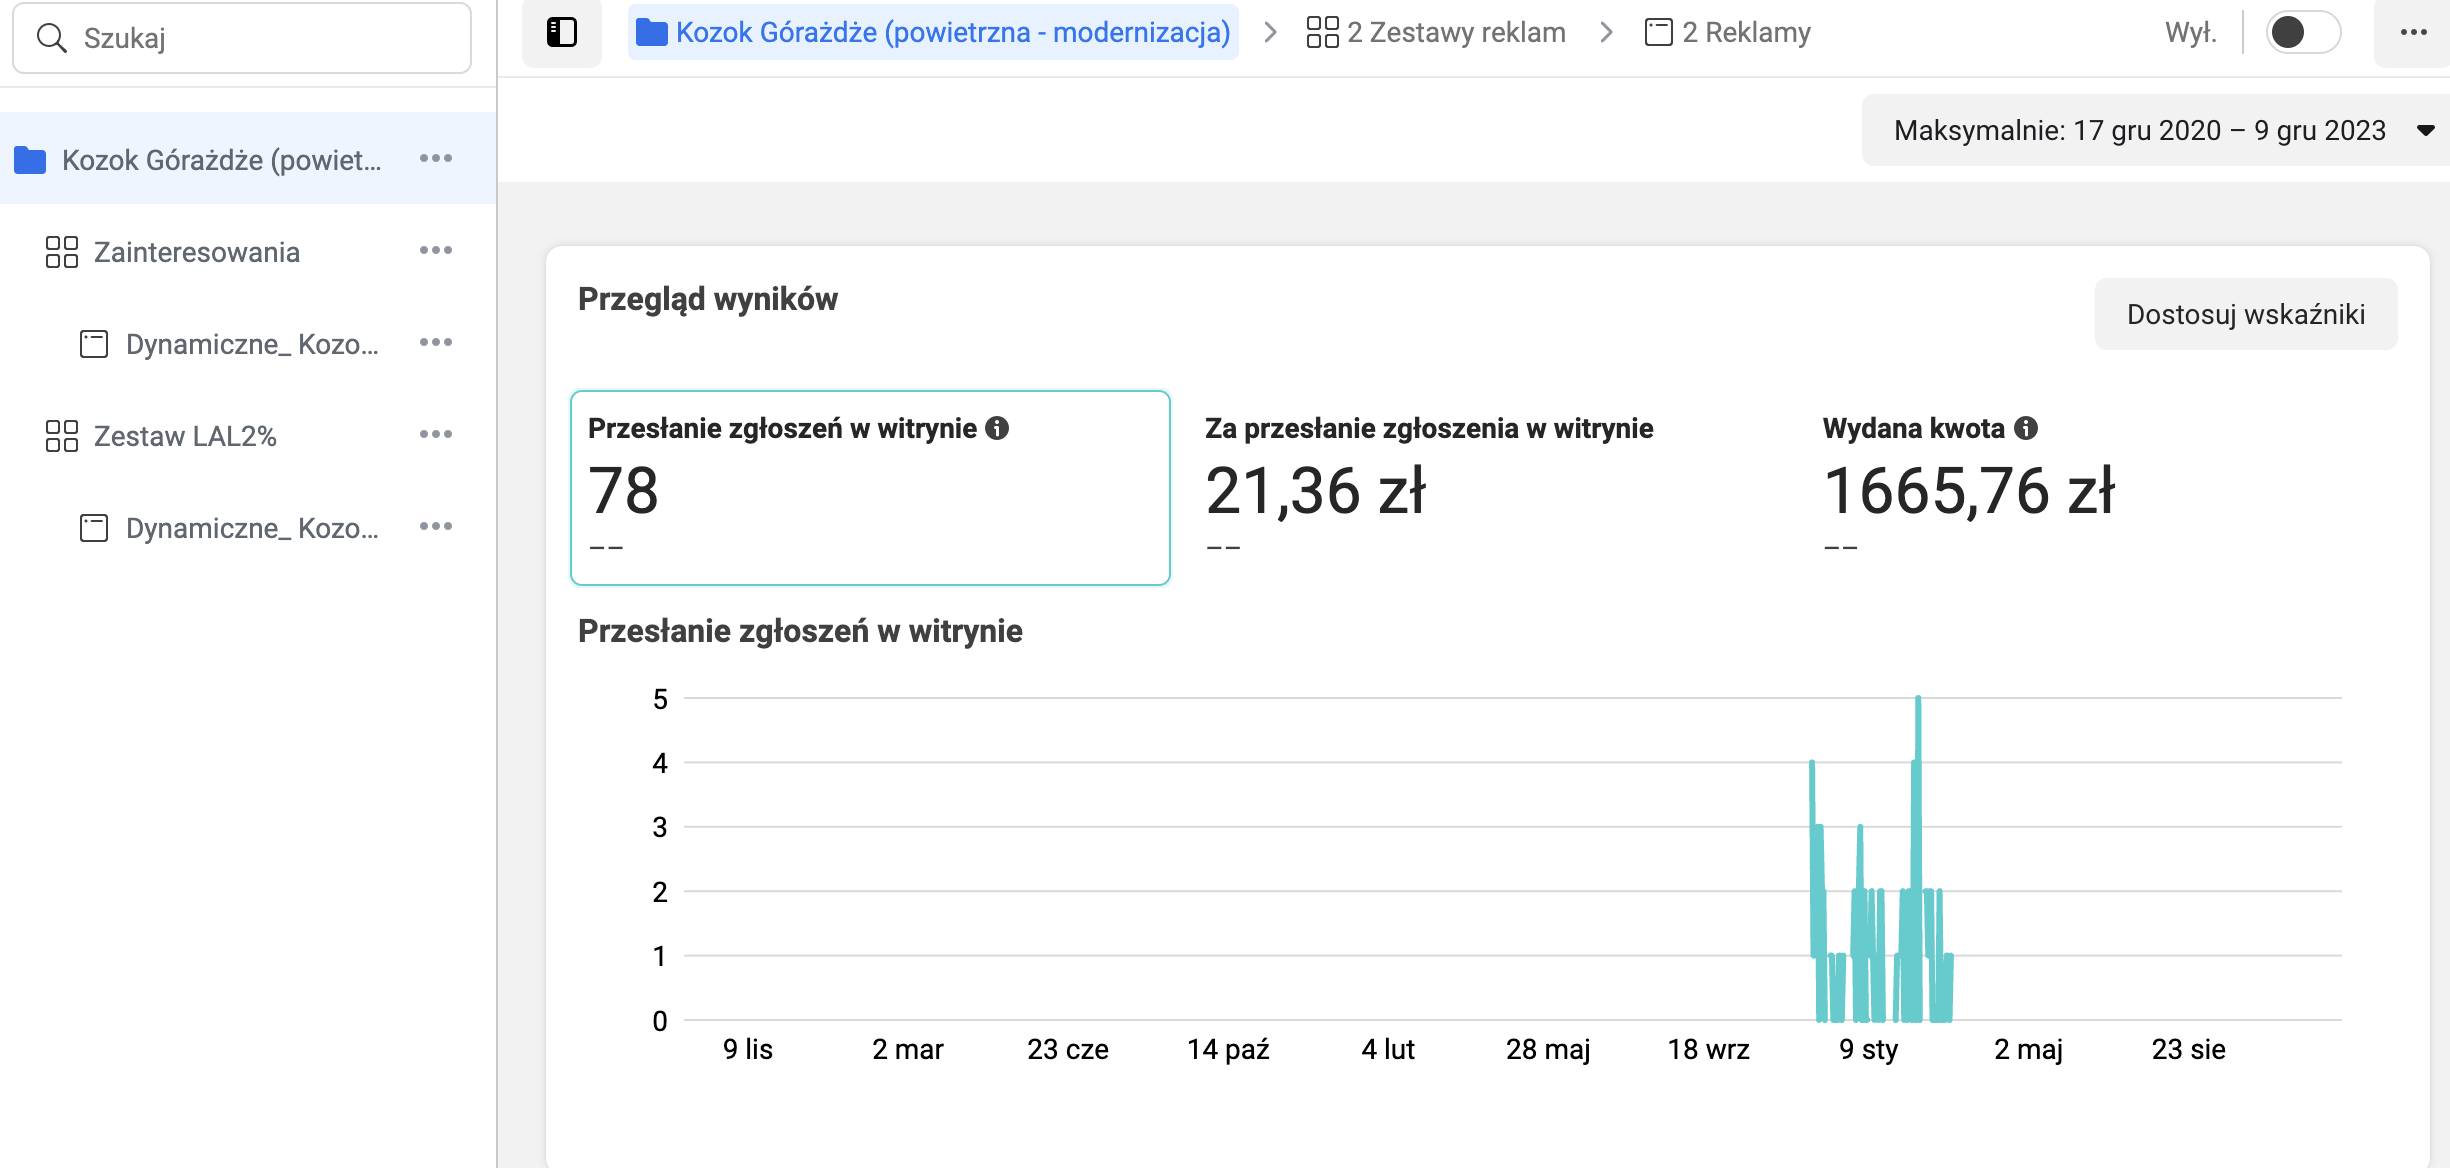Select the Wydana kwota metric card
2450x1168 pixels.
click(1968, 488)
